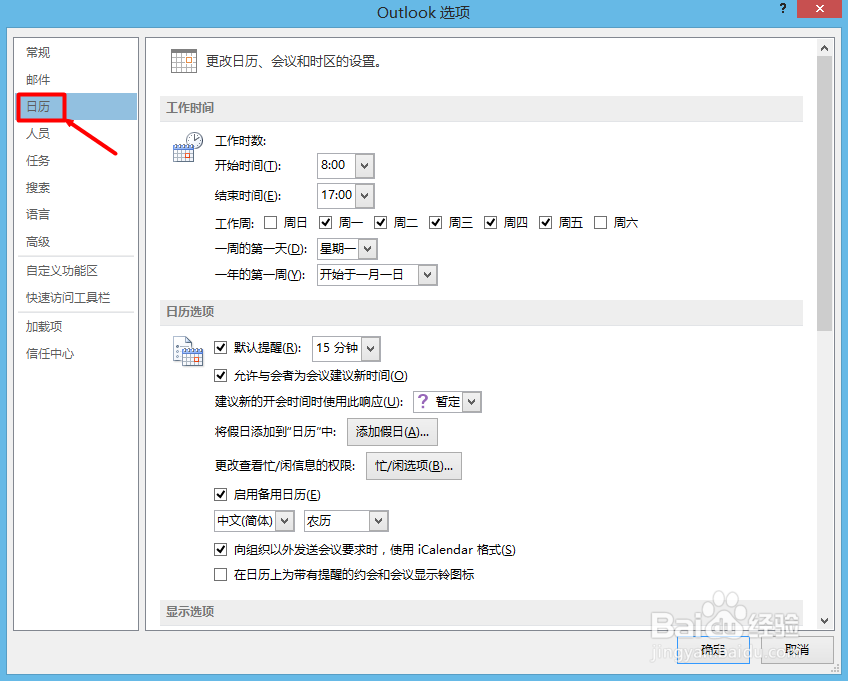Disable 启用备用日历 checkbox
The image size is (848, 681).
(x=221, y=494)
